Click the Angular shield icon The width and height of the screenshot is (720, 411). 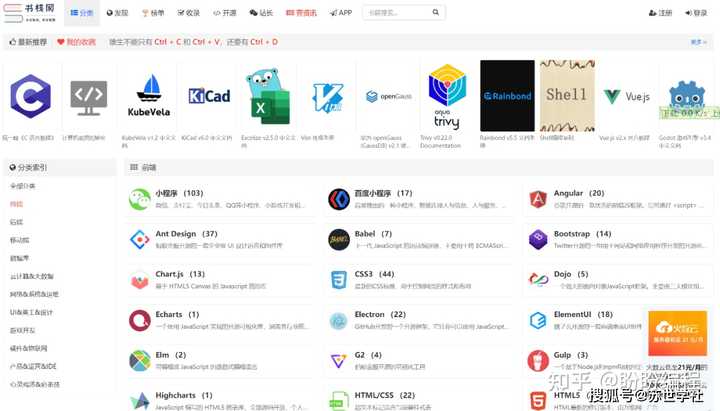[538, 199]
